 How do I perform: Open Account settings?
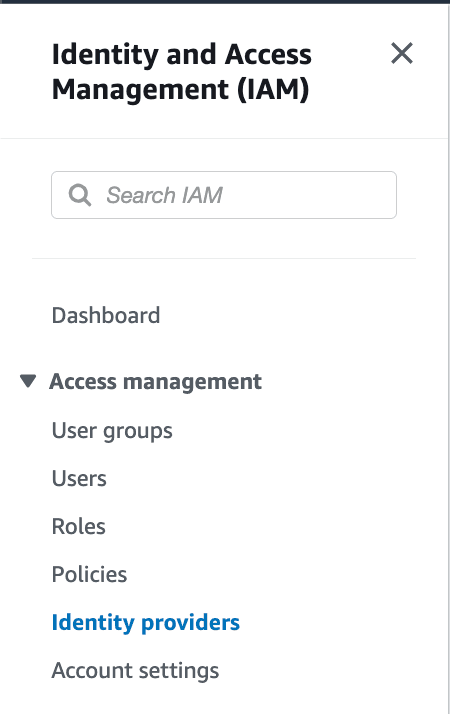tap(135, 670)
